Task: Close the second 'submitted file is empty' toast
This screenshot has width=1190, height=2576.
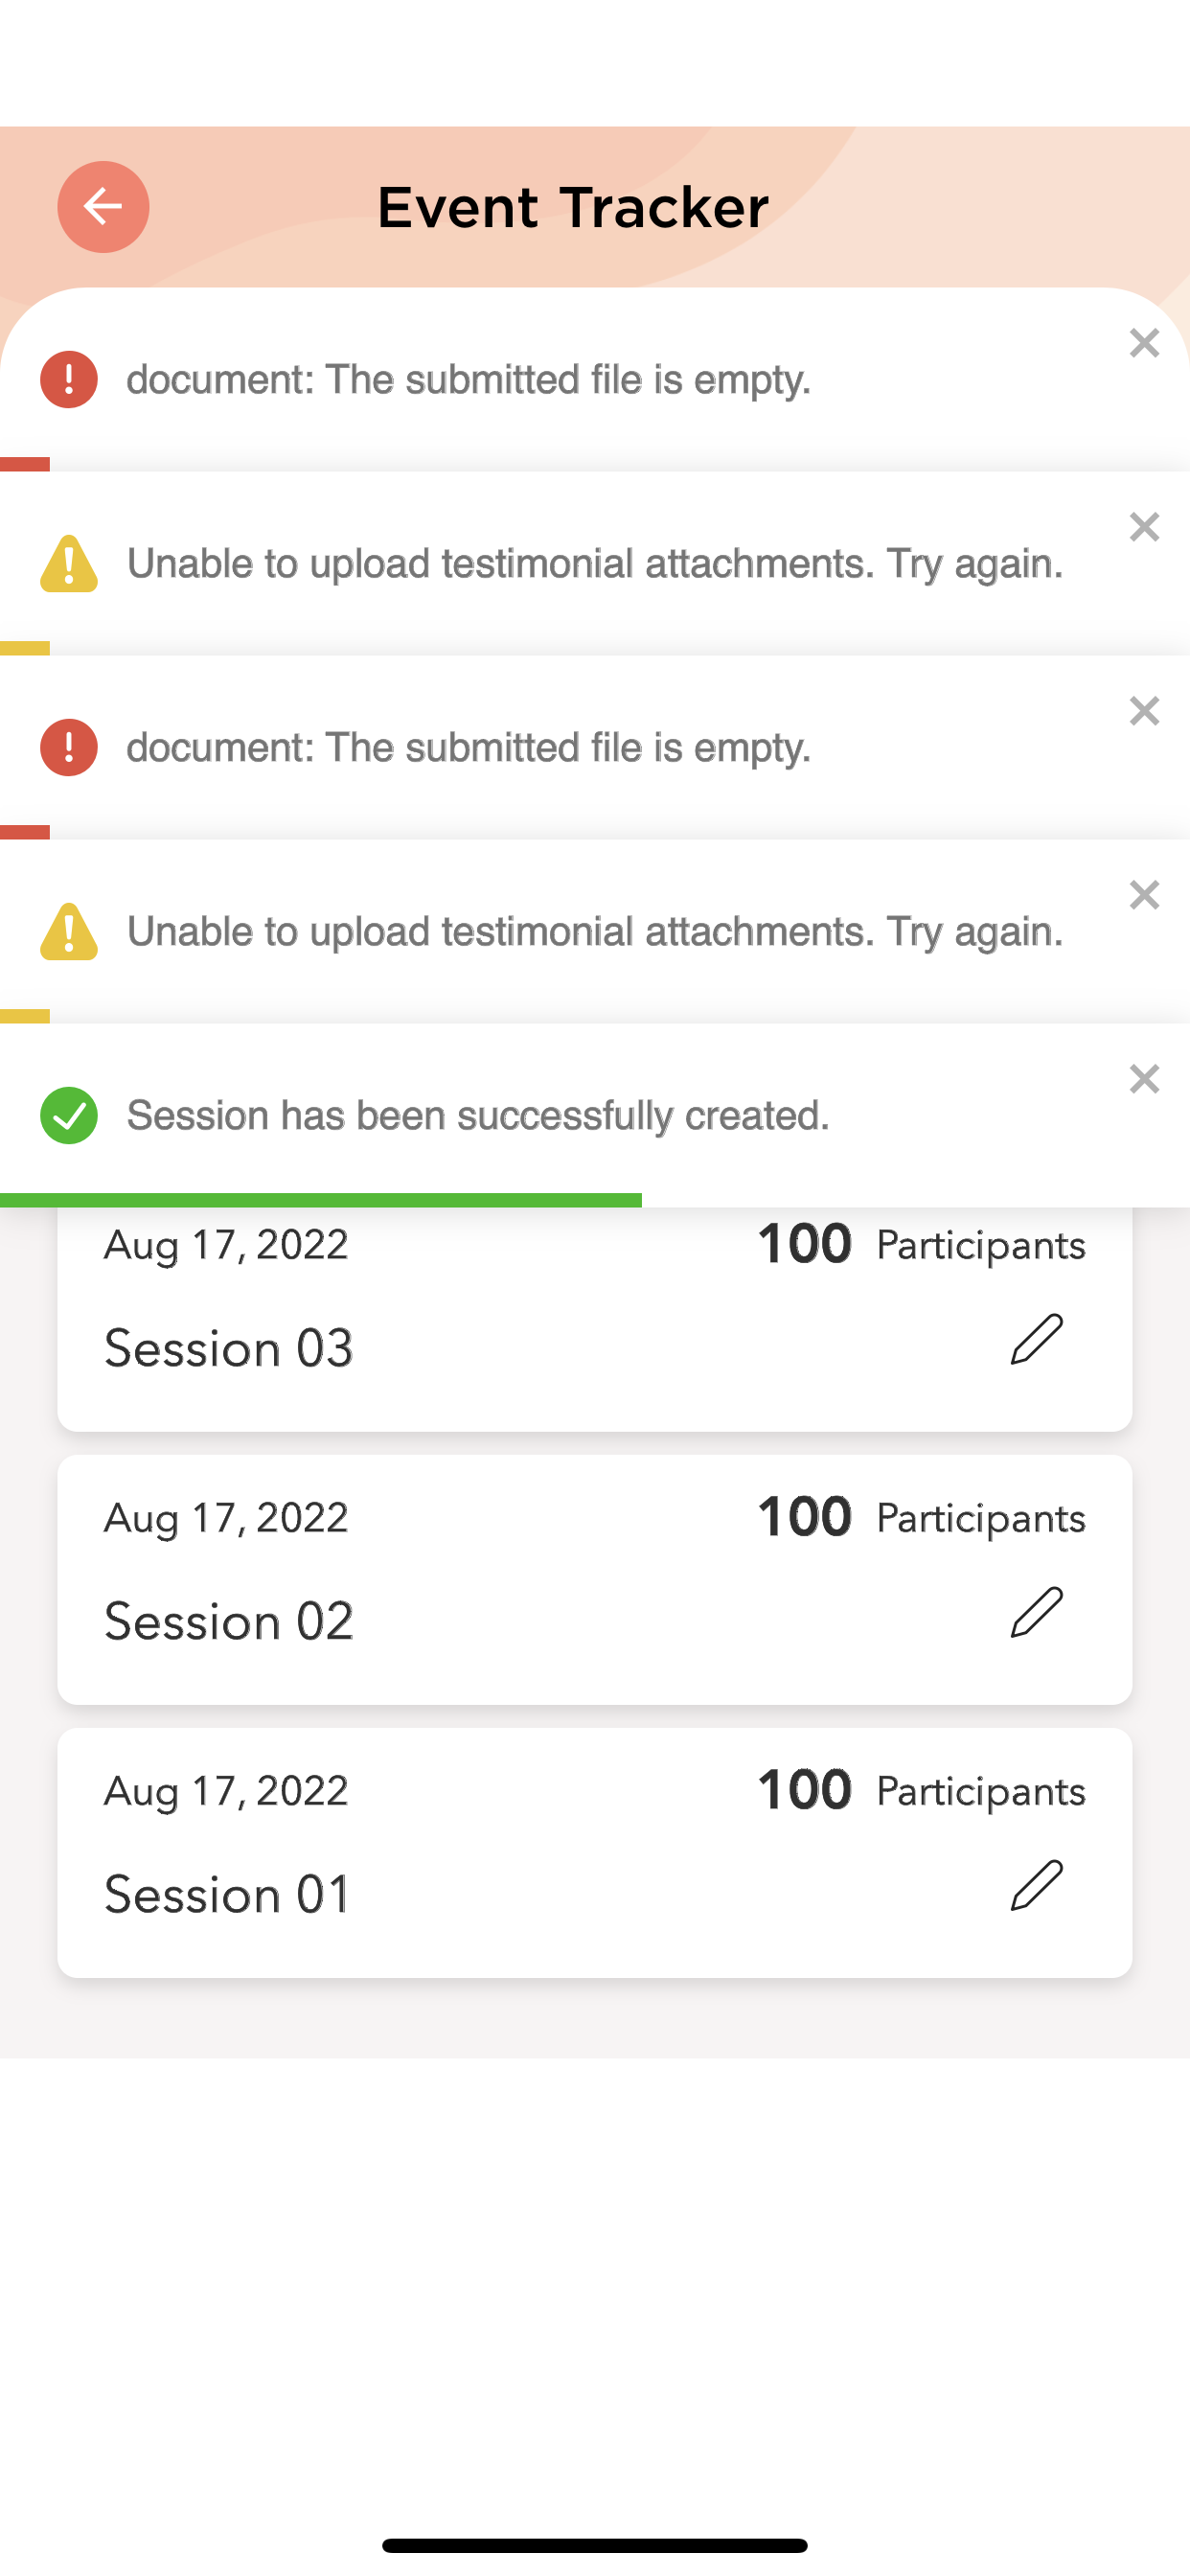Action: (1144, 711)
